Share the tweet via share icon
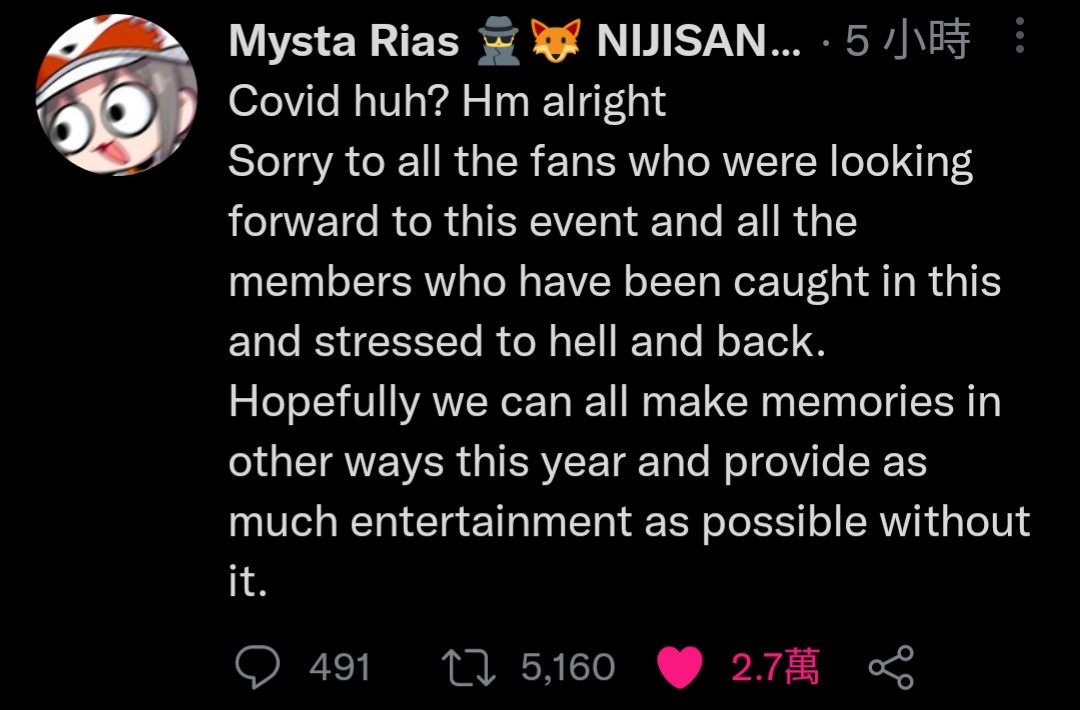This screenshot has height=710, width=1080. (891, 667)
